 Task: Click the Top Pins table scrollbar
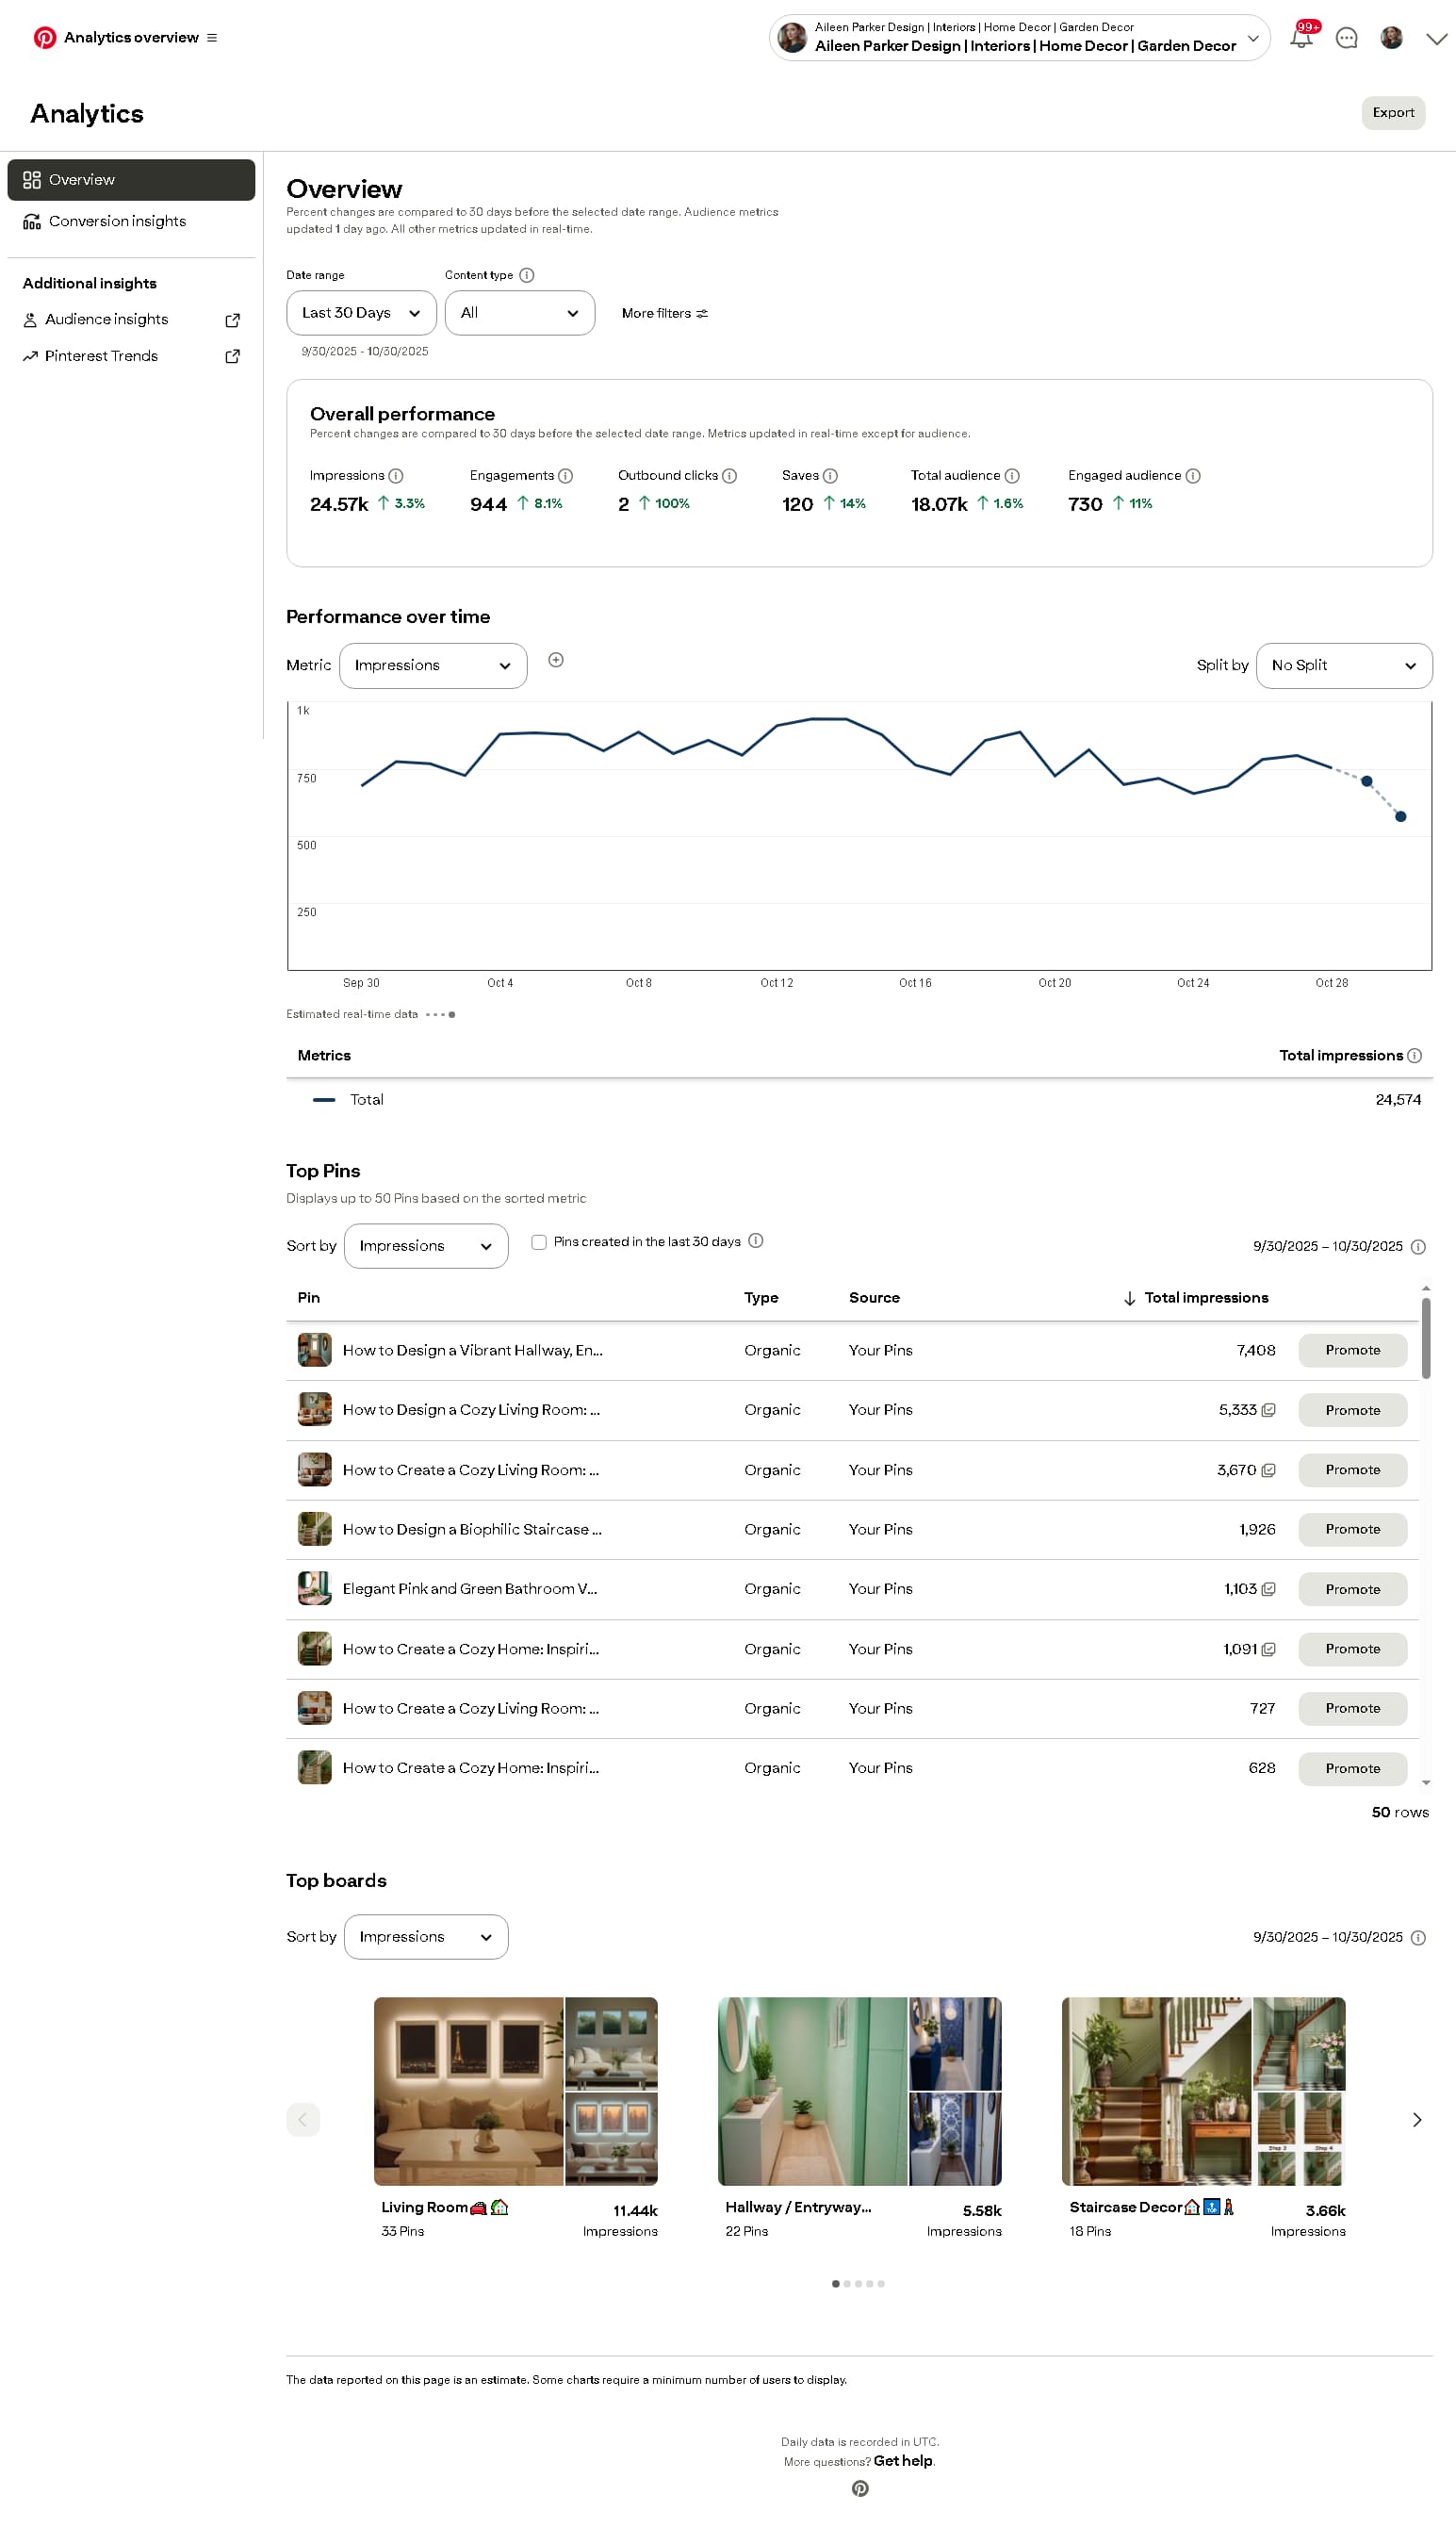(x=1425, y=1337)
